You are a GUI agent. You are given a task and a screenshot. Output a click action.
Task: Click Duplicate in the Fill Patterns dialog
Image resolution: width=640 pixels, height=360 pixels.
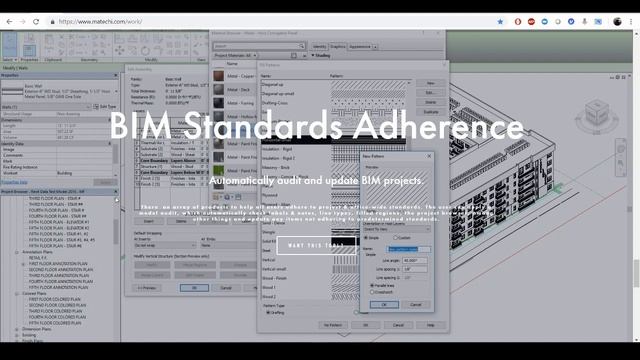431,112
